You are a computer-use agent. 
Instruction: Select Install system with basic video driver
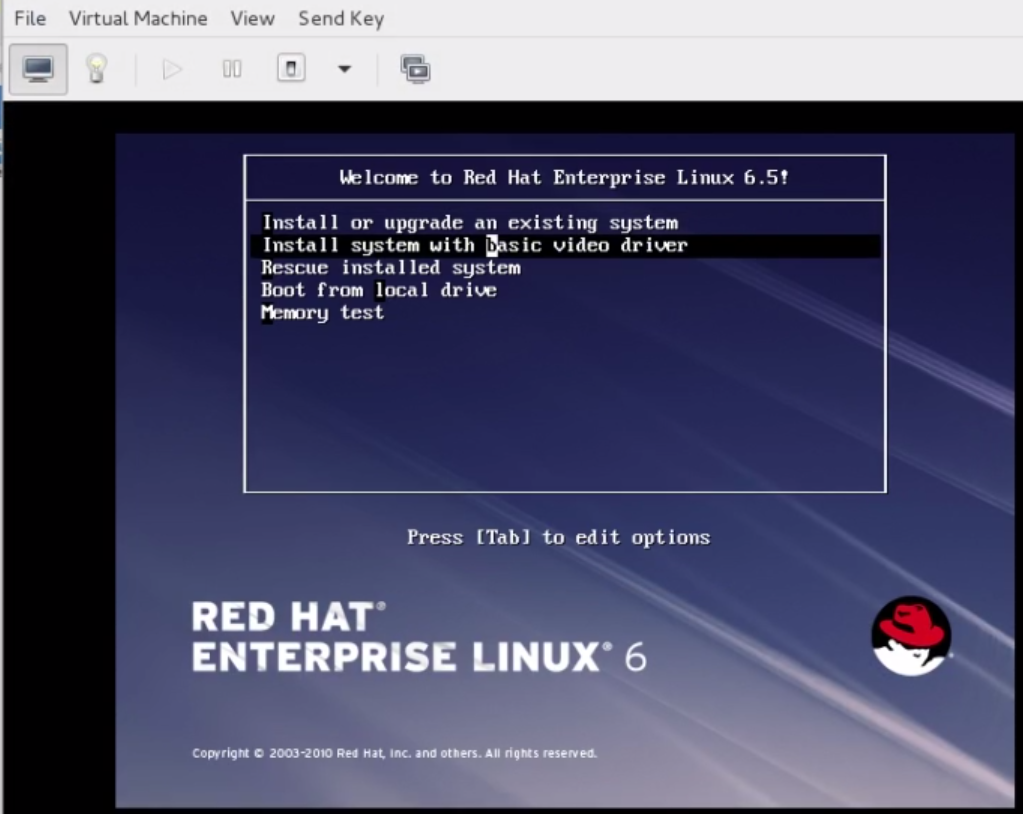click(x=565, y=246)
